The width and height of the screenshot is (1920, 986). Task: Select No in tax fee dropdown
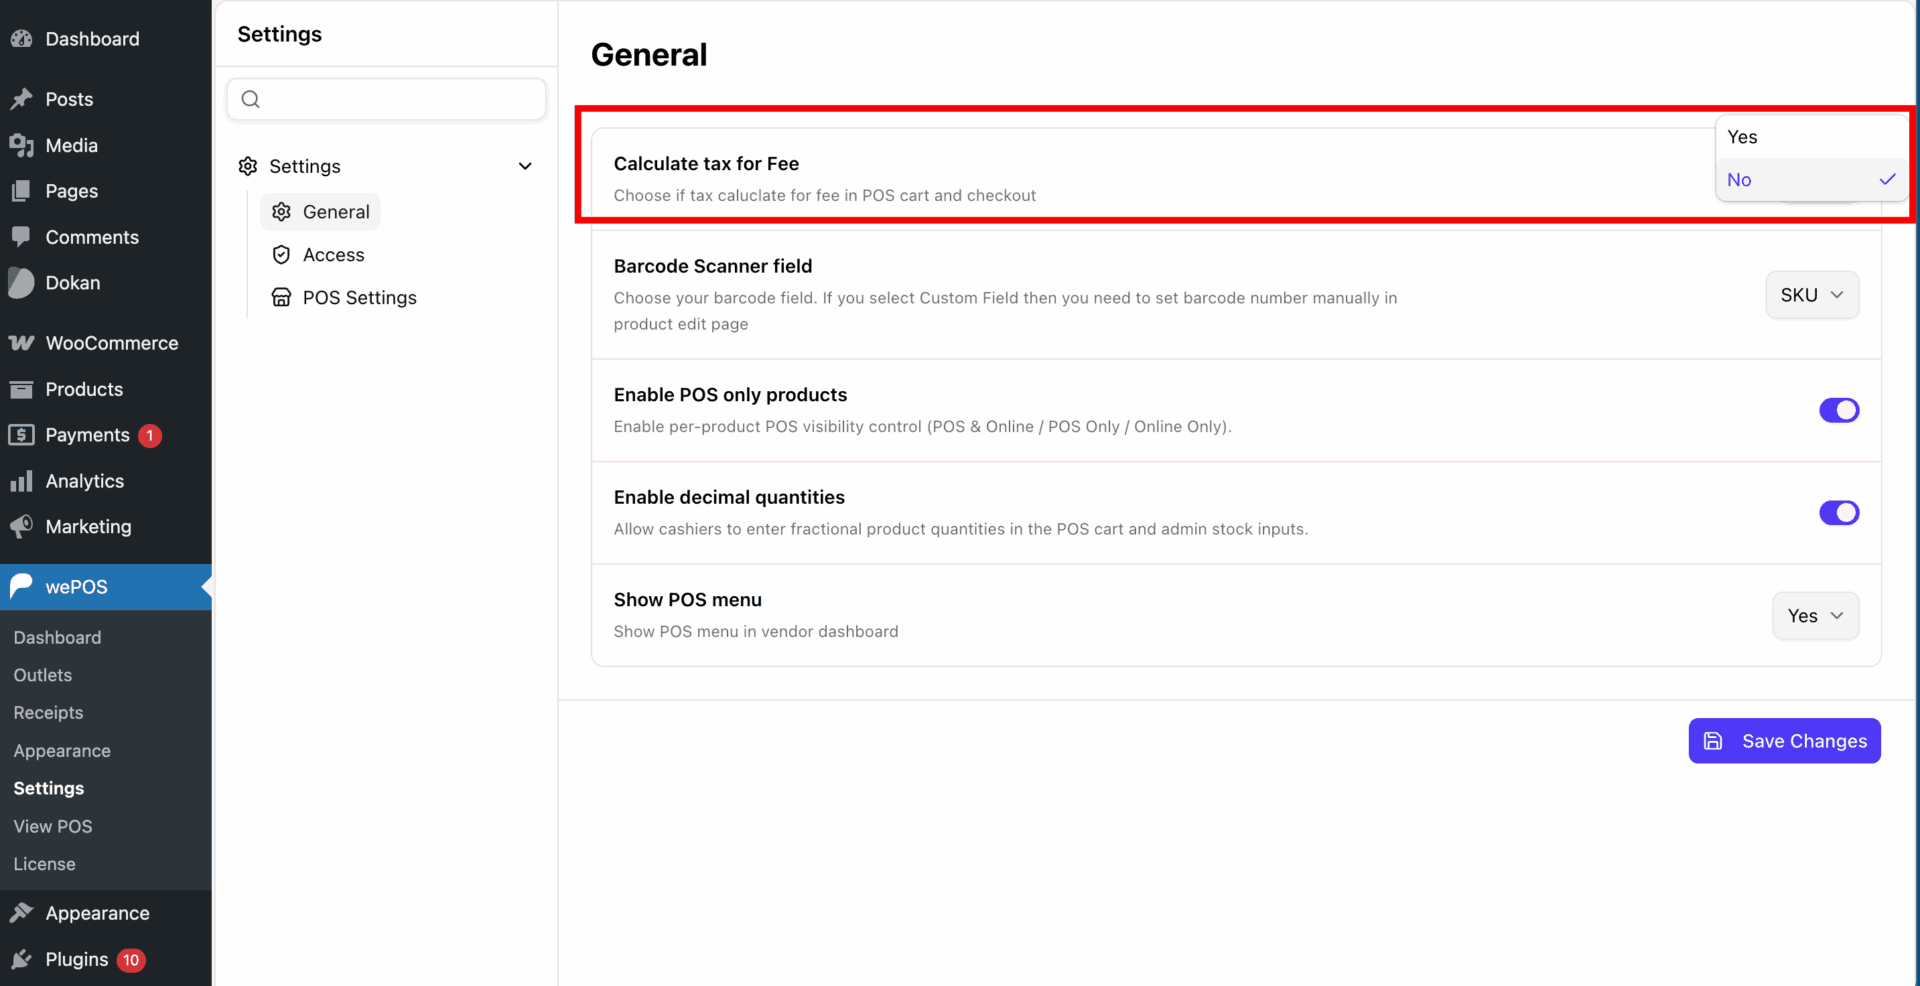[x=1812, y=180]
